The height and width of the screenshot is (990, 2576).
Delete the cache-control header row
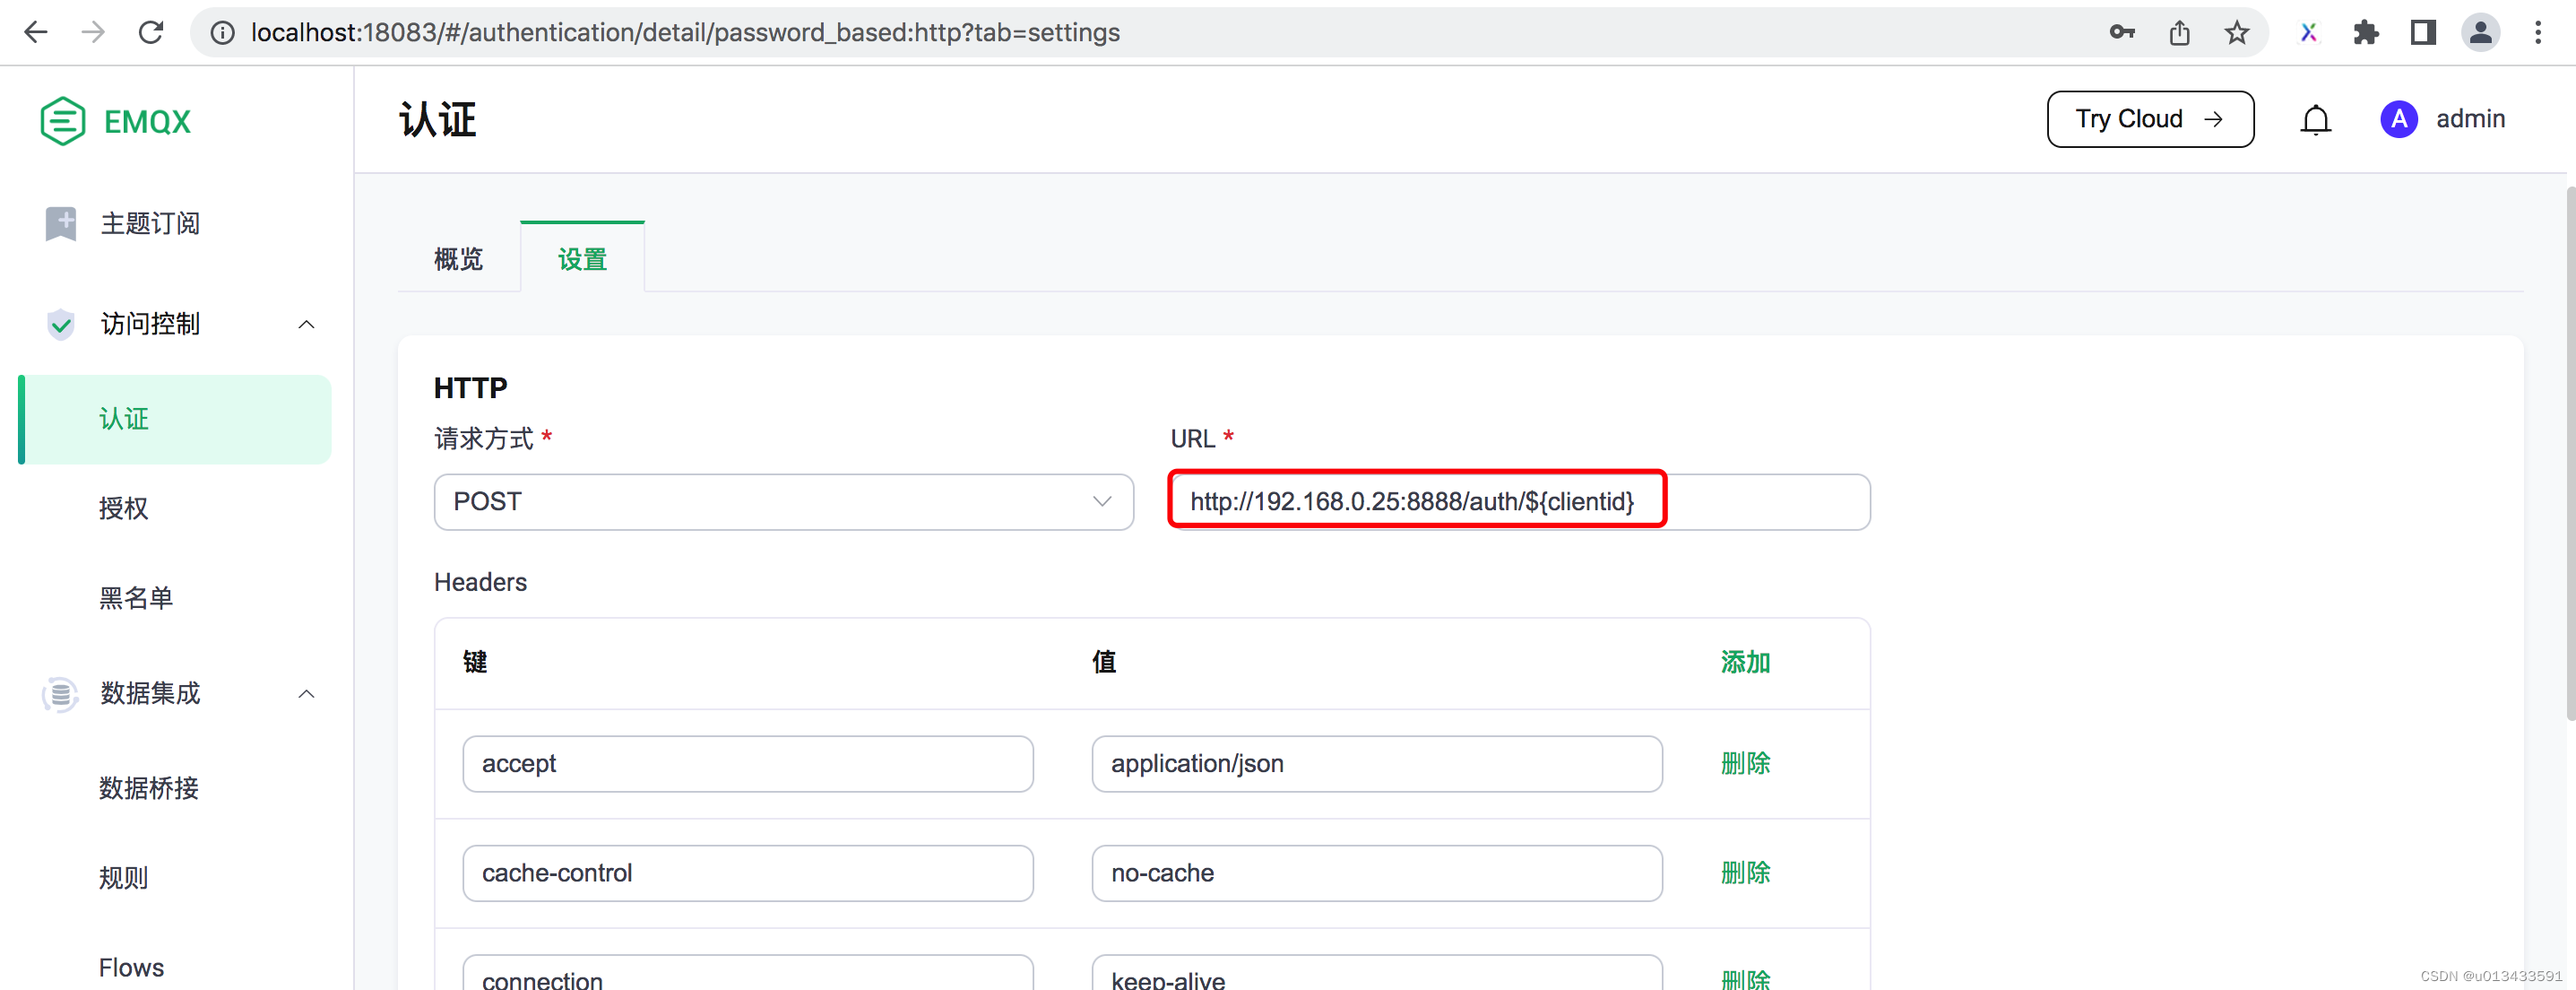click(x=1744, y=872)
